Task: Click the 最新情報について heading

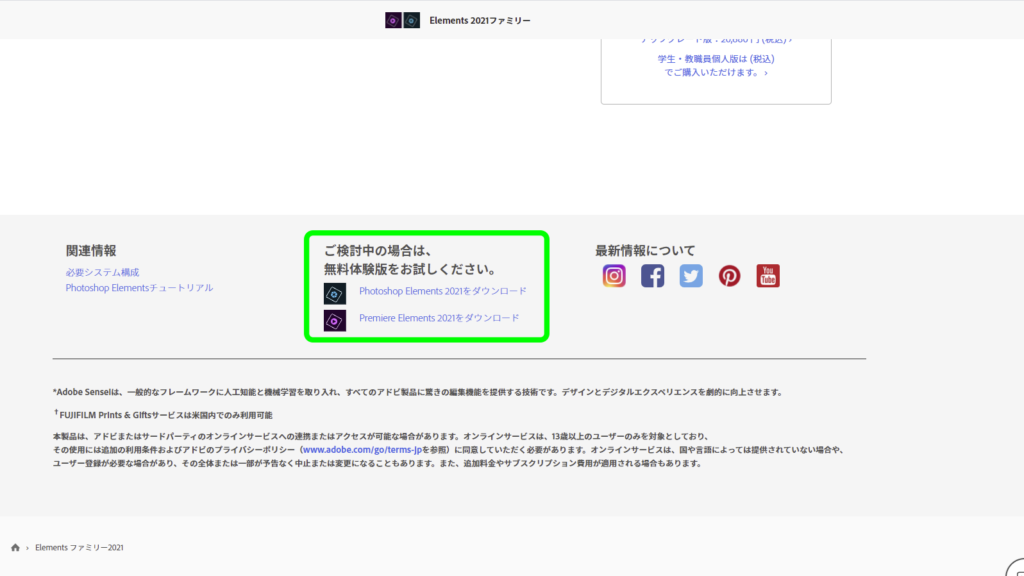Action: 645,251
